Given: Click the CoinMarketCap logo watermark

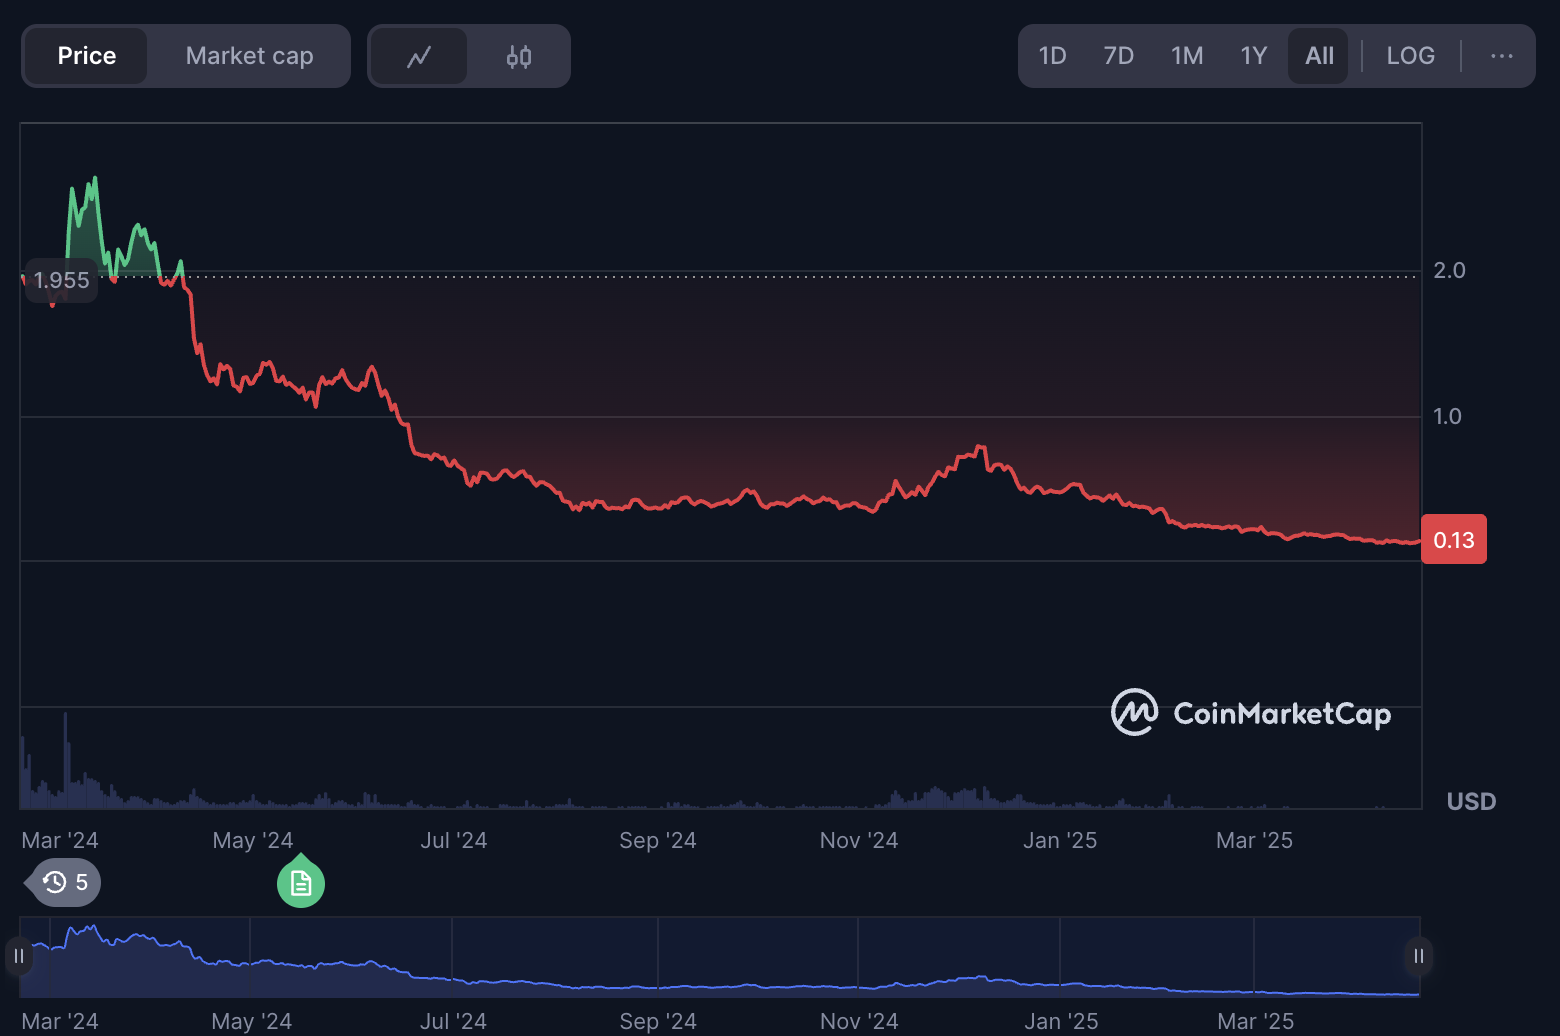Looking at the screenshot, I should pos(1251,713).
